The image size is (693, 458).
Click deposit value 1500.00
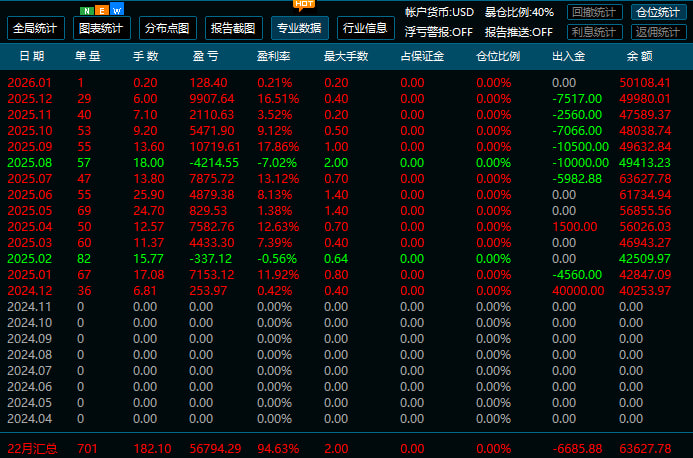tap(575, 227)
